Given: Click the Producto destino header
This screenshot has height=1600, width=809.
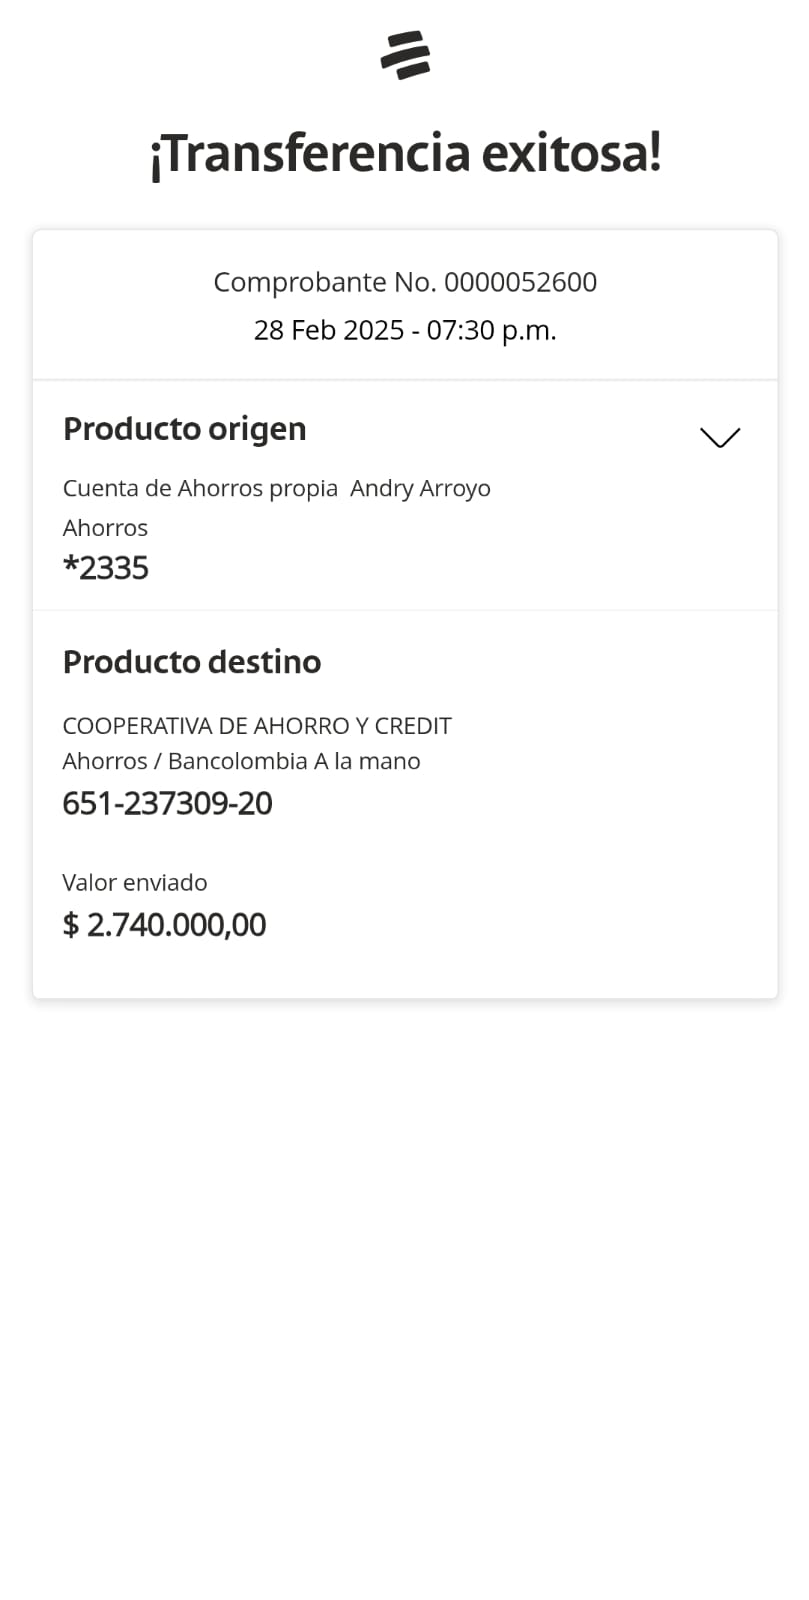Looking at the screenshot, I should (x=192, y=662).
